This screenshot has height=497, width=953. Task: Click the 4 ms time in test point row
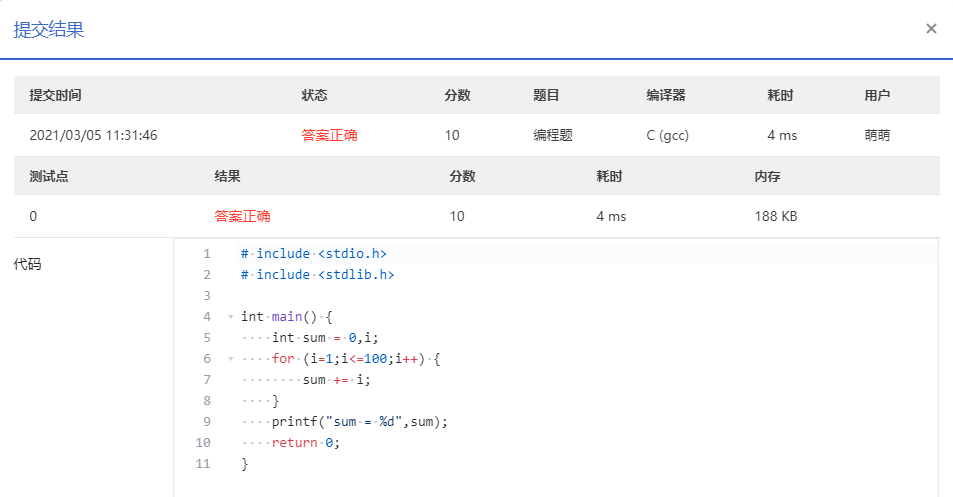click(x=611, y=216)
